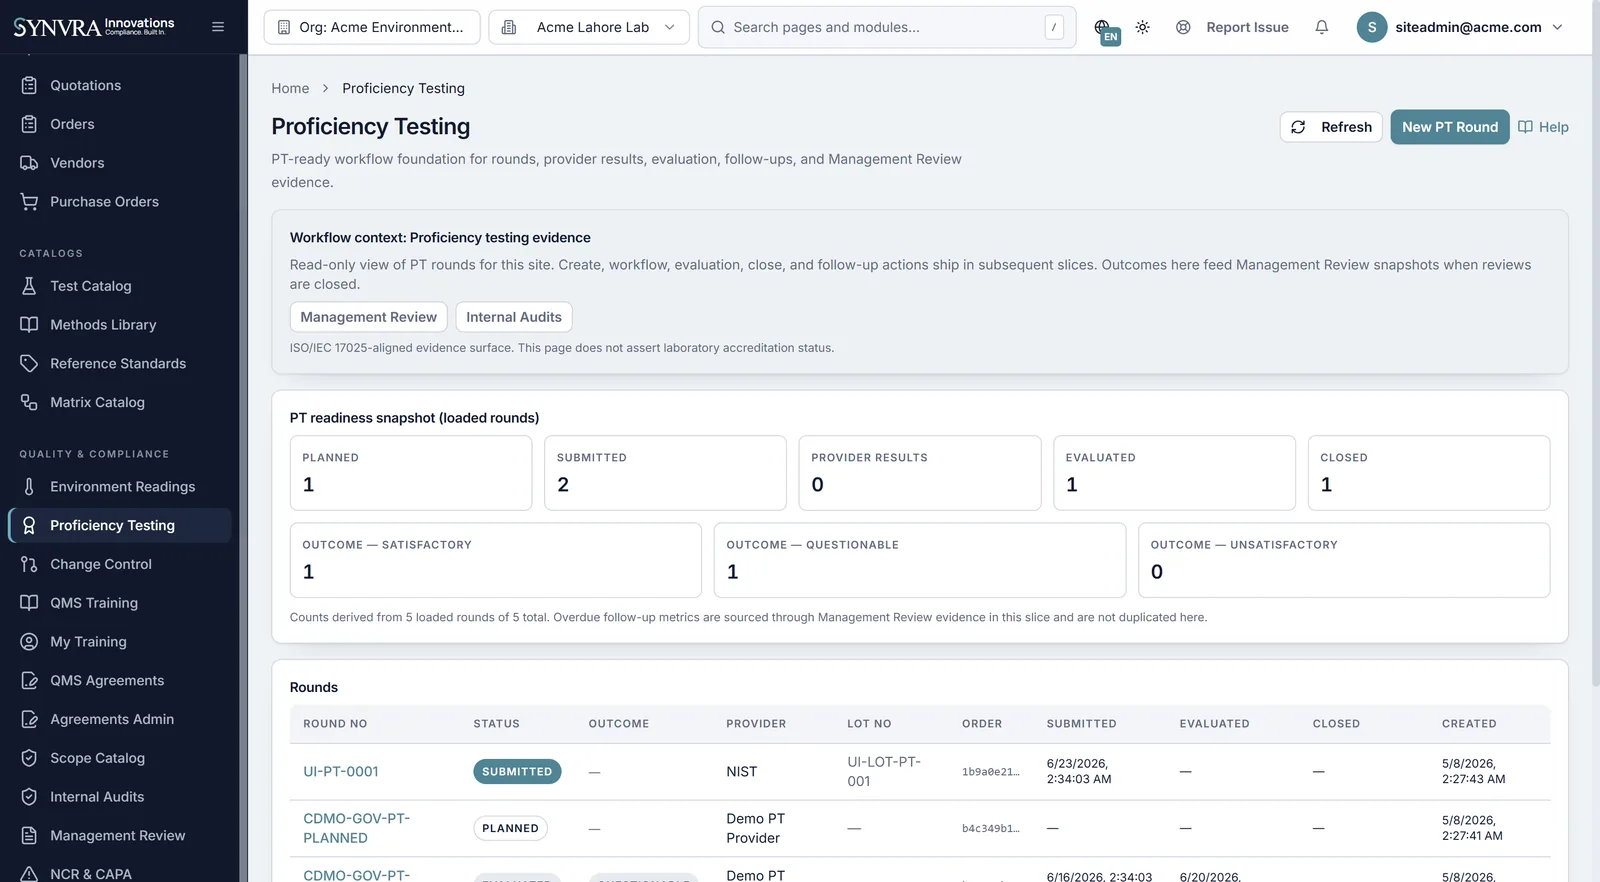Click the Test Catalog flask icon
The height and width of the screenshot is (882, 1600).
click(29, 286)
